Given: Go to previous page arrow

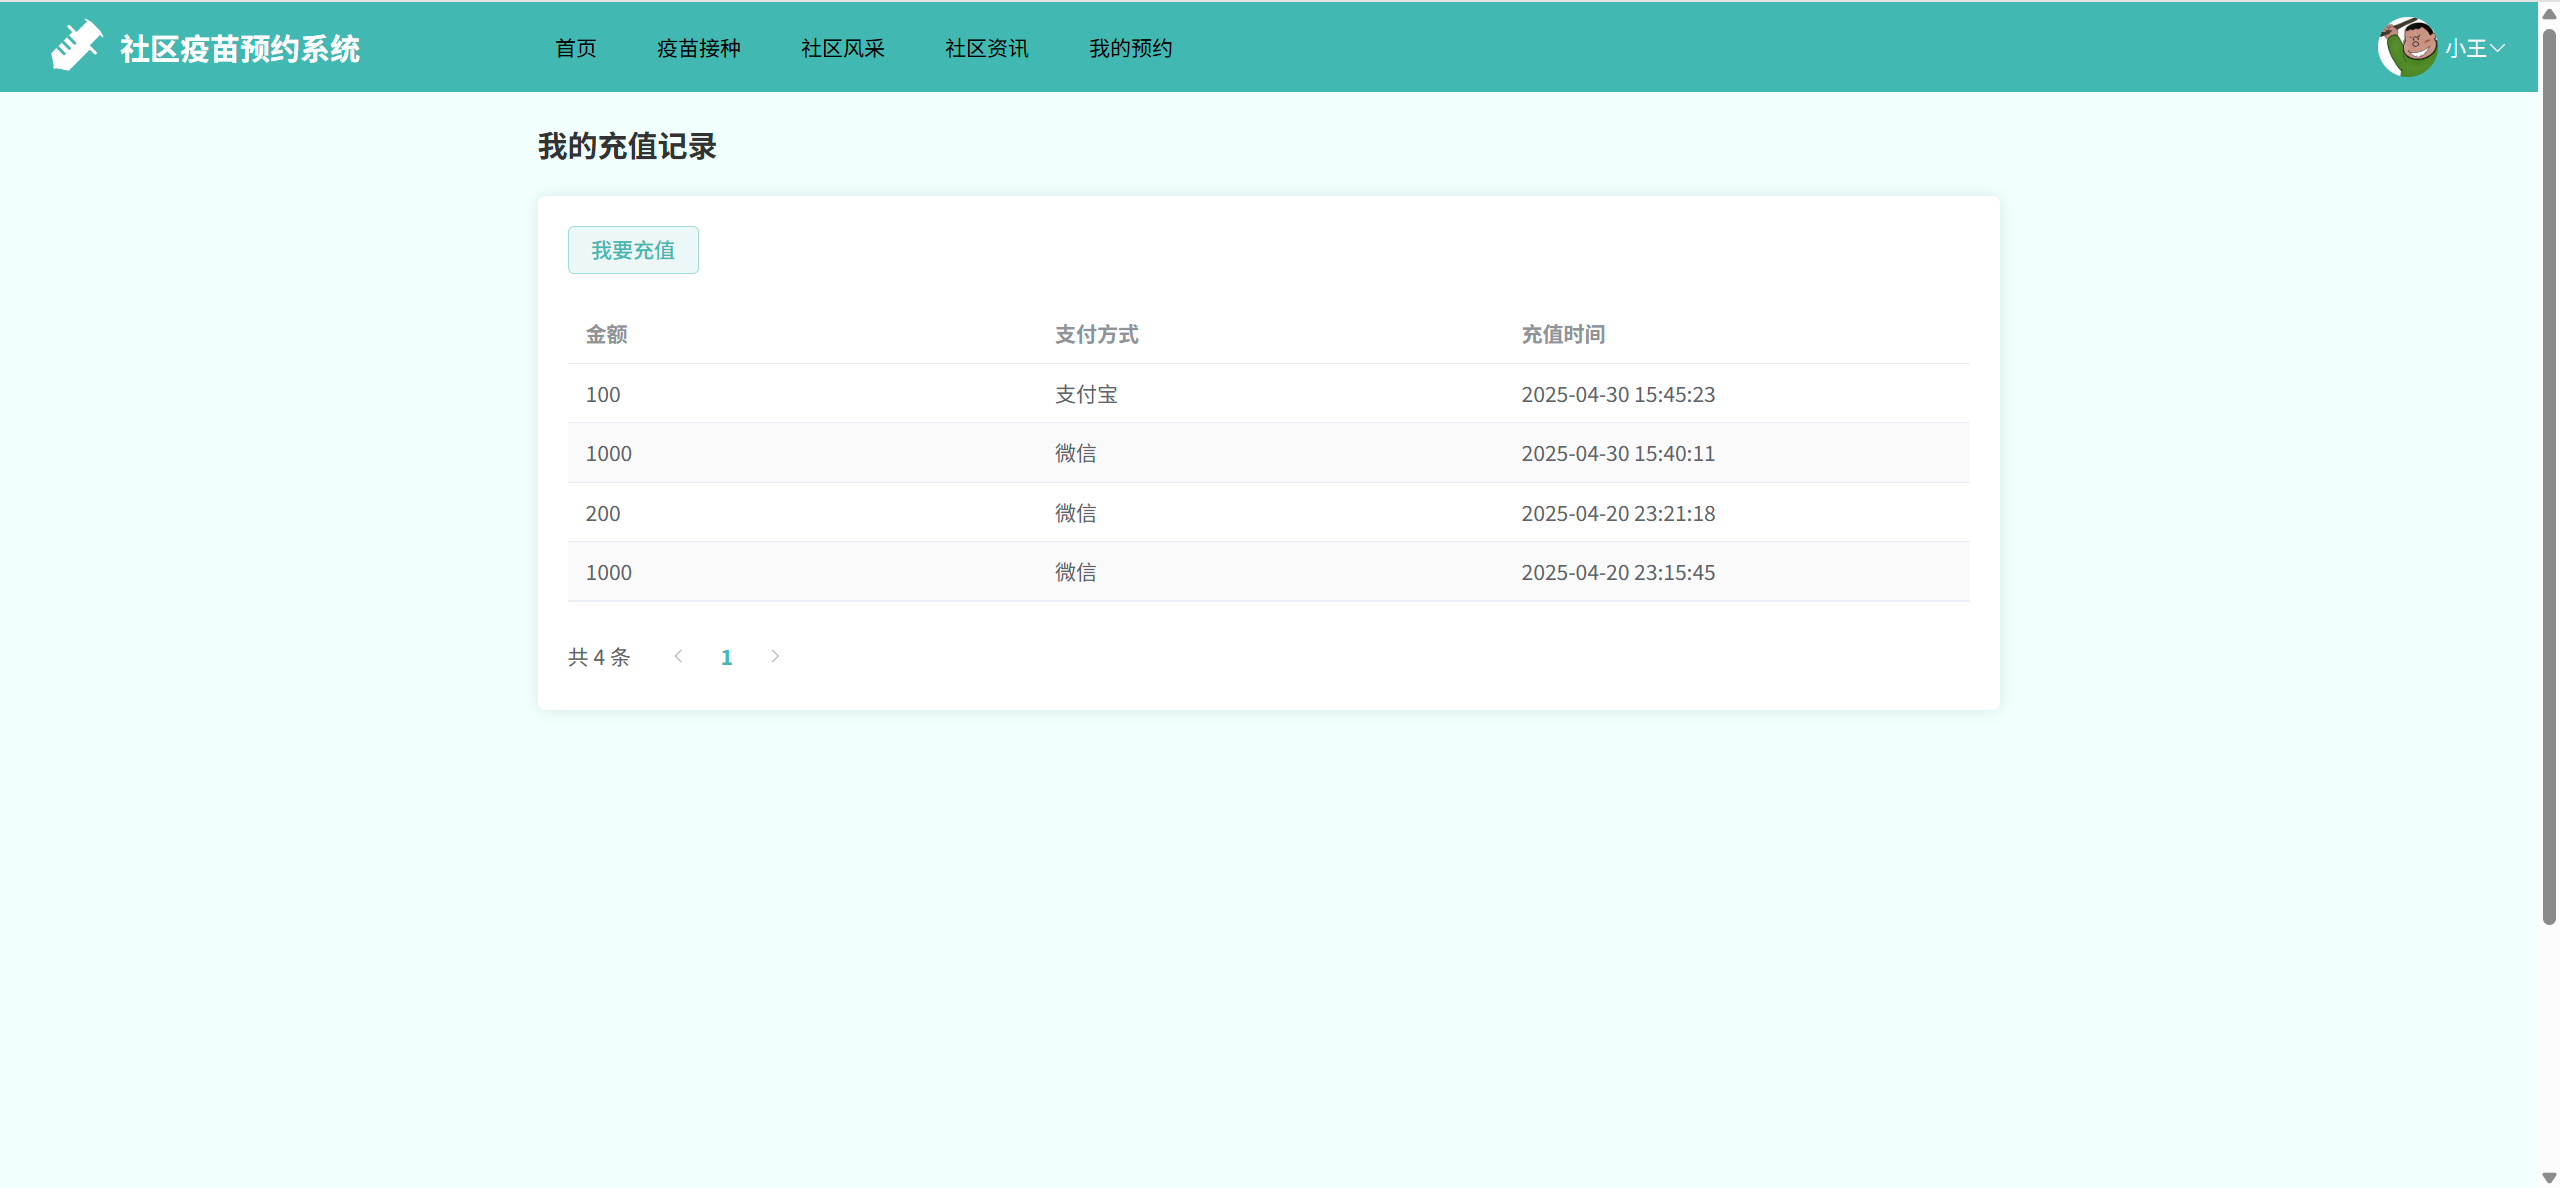Looking at the screenshot, I should pyautogui.click(x=679, y=657).
